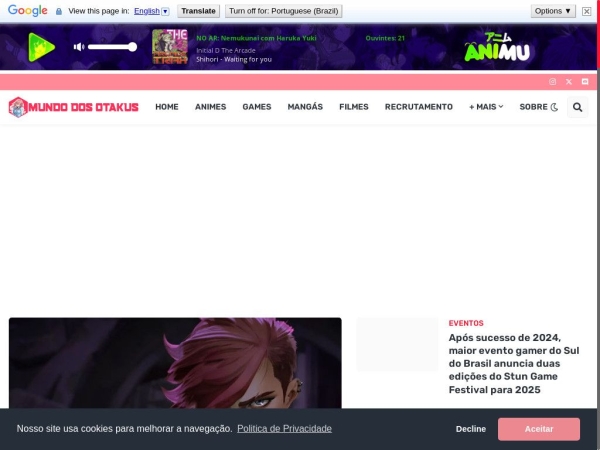Adjust the radio volume slider

click(112, 47)
